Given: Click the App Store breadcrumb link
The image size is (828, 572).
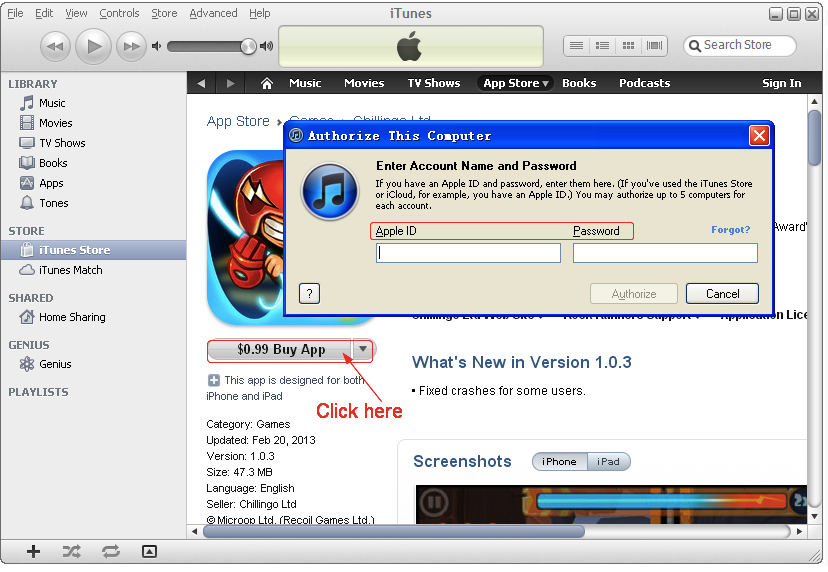Looking at the screenshot, I should point(238,121).
